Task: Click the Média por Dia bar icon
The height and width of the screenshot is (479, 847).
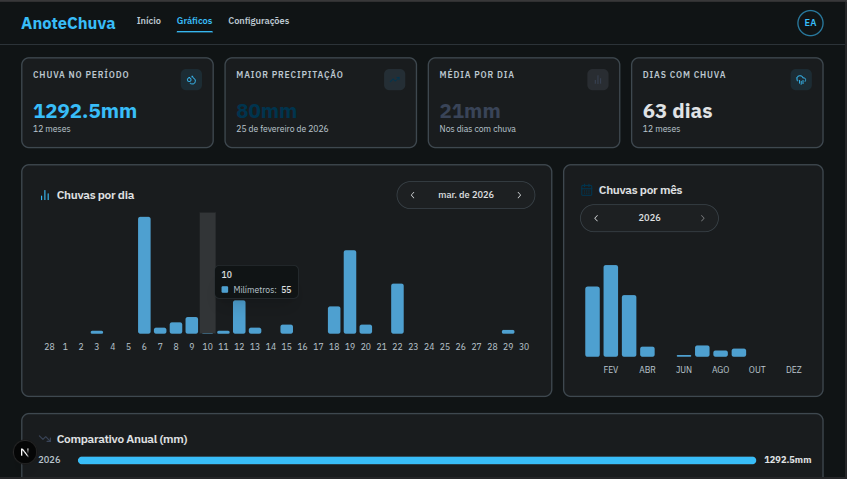Action: tap(597, 80)
